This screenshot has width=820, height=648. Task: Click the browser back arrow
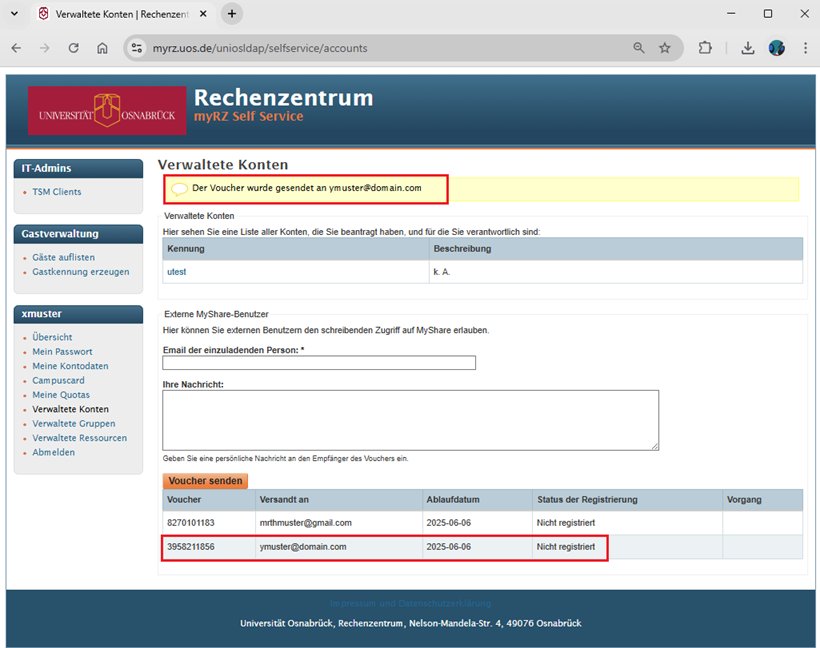coord(17,48)
